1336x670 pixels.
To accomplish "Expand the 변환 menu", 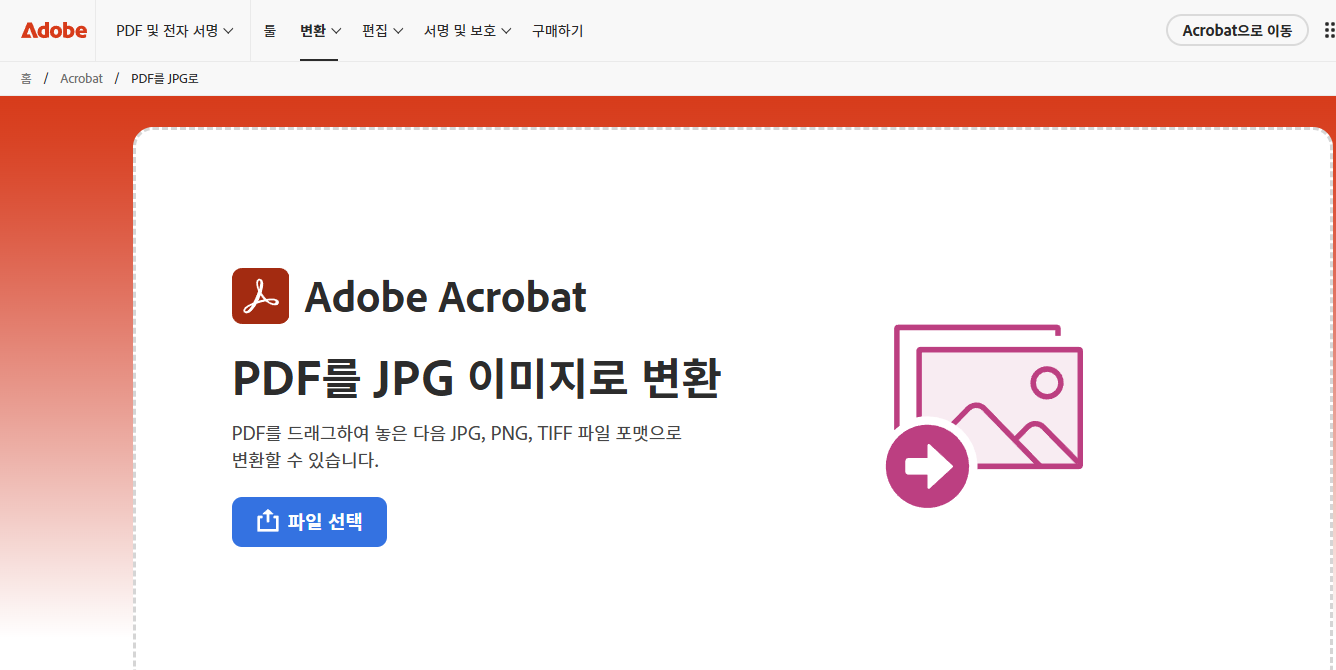I will click(x=320, y=31).
